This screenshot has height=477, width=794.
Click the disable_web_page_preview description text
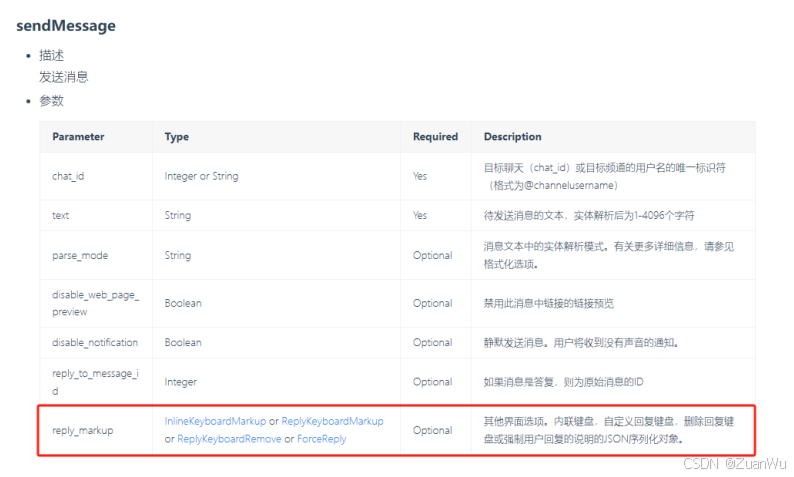(x=549, y=303)
